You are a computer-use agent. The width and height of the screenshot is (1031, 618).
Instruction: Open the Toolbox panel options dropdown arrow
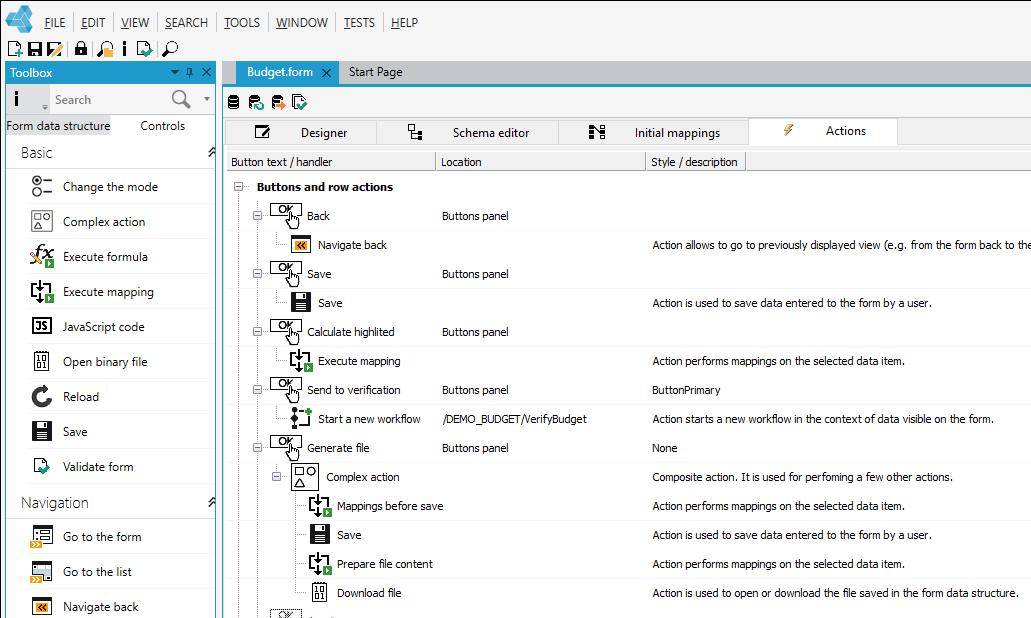[x=174, y=72]
